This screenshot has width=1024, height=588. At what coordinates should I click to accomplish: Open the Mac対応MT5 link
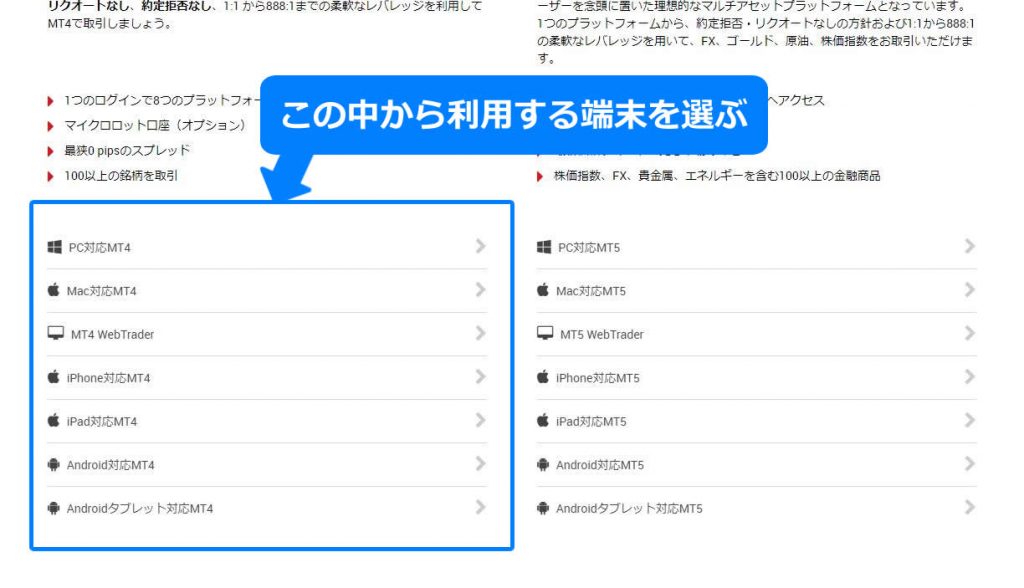pyautogui.click(x=591, y=291)
